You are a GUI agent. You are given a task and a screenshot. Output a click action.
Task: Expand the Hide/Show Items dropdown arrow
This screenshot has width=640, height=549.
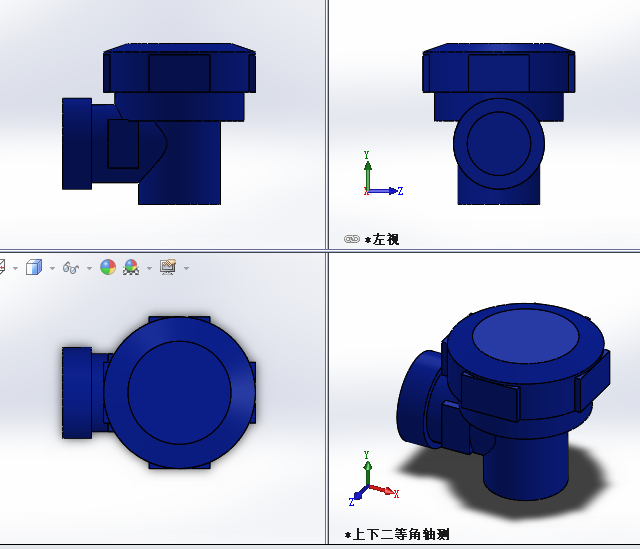(89, 268)
